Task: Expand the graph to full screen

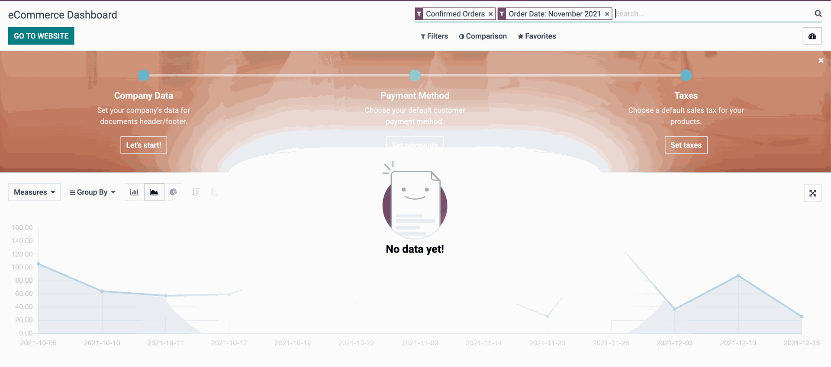Action: click(x=813, y=193)
